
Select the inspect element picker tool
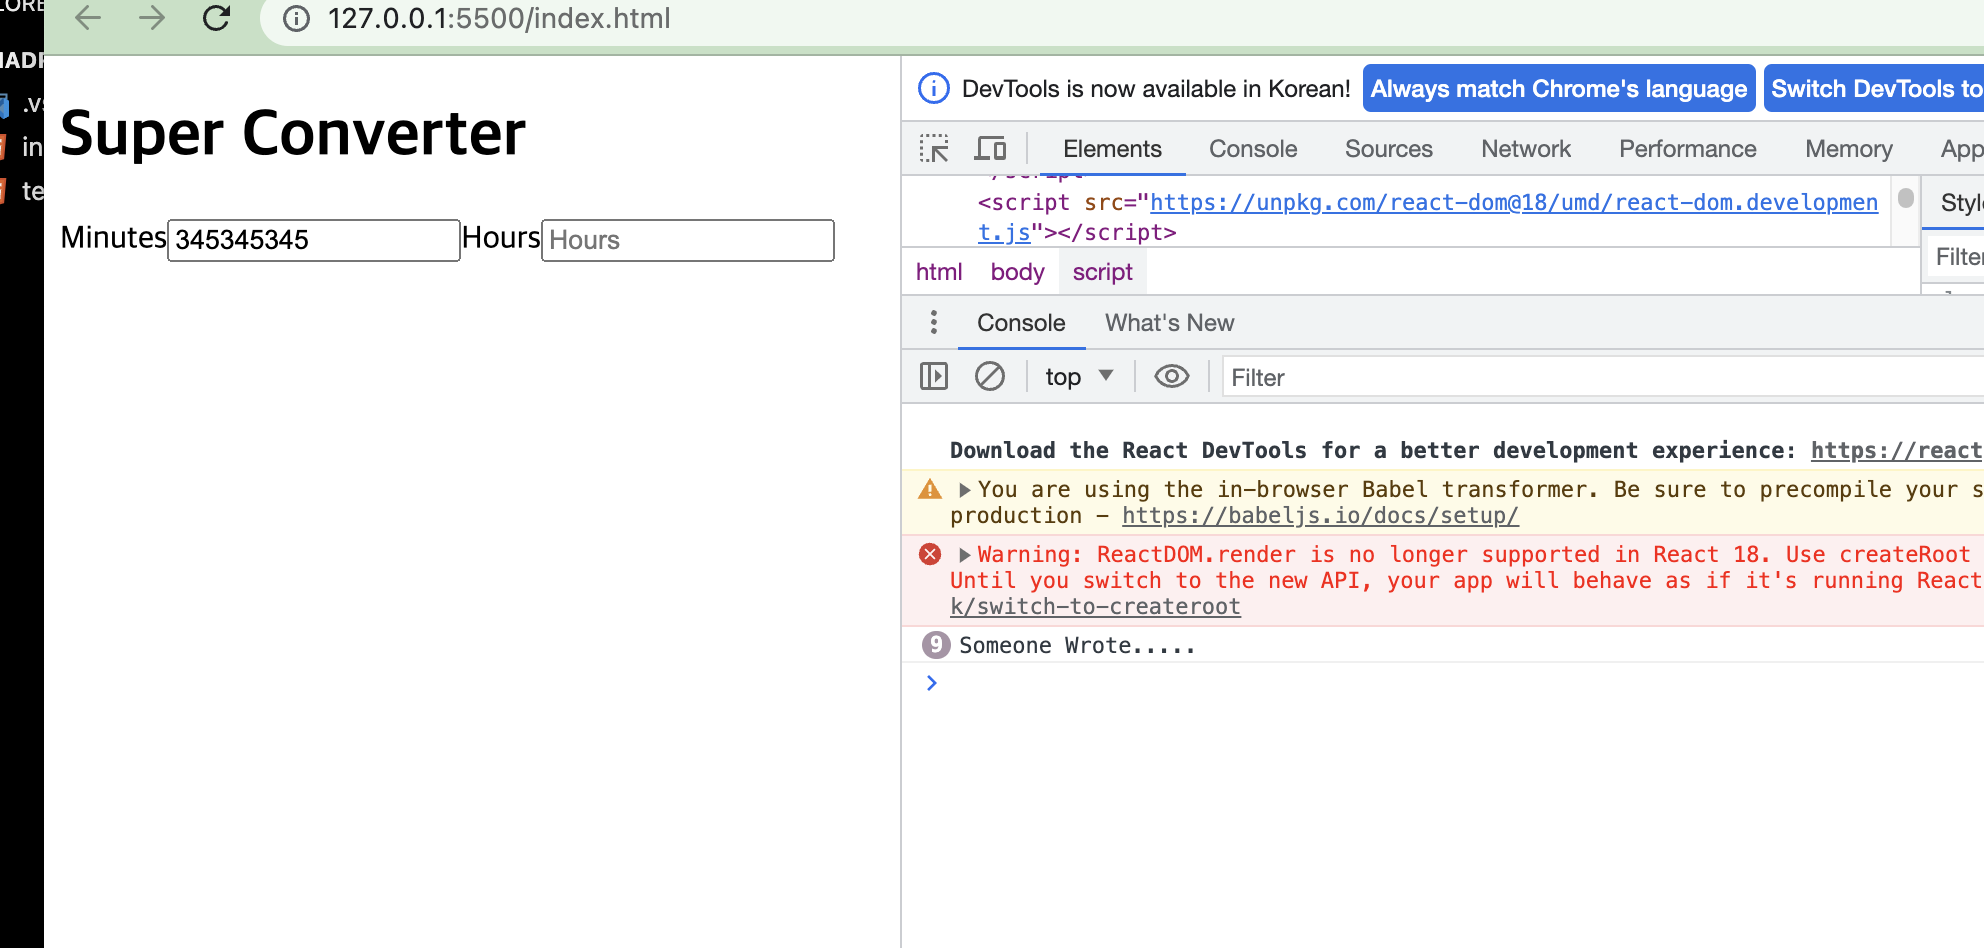[934, 149]
